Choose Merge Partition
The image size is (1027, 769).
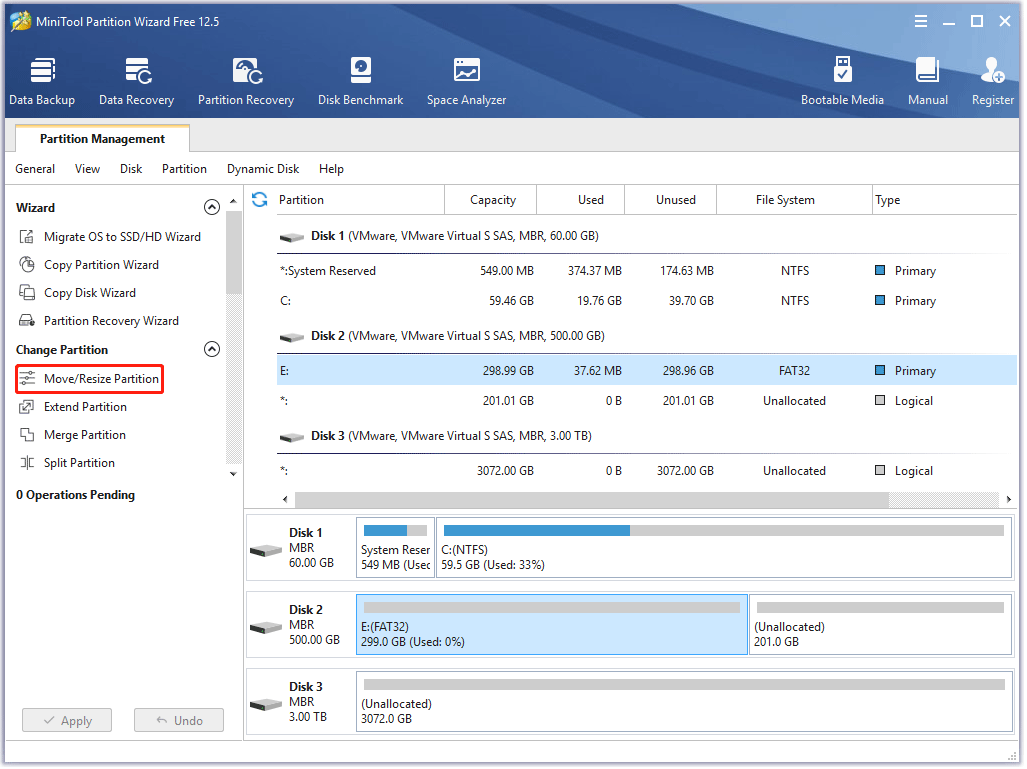coord(73,436)
